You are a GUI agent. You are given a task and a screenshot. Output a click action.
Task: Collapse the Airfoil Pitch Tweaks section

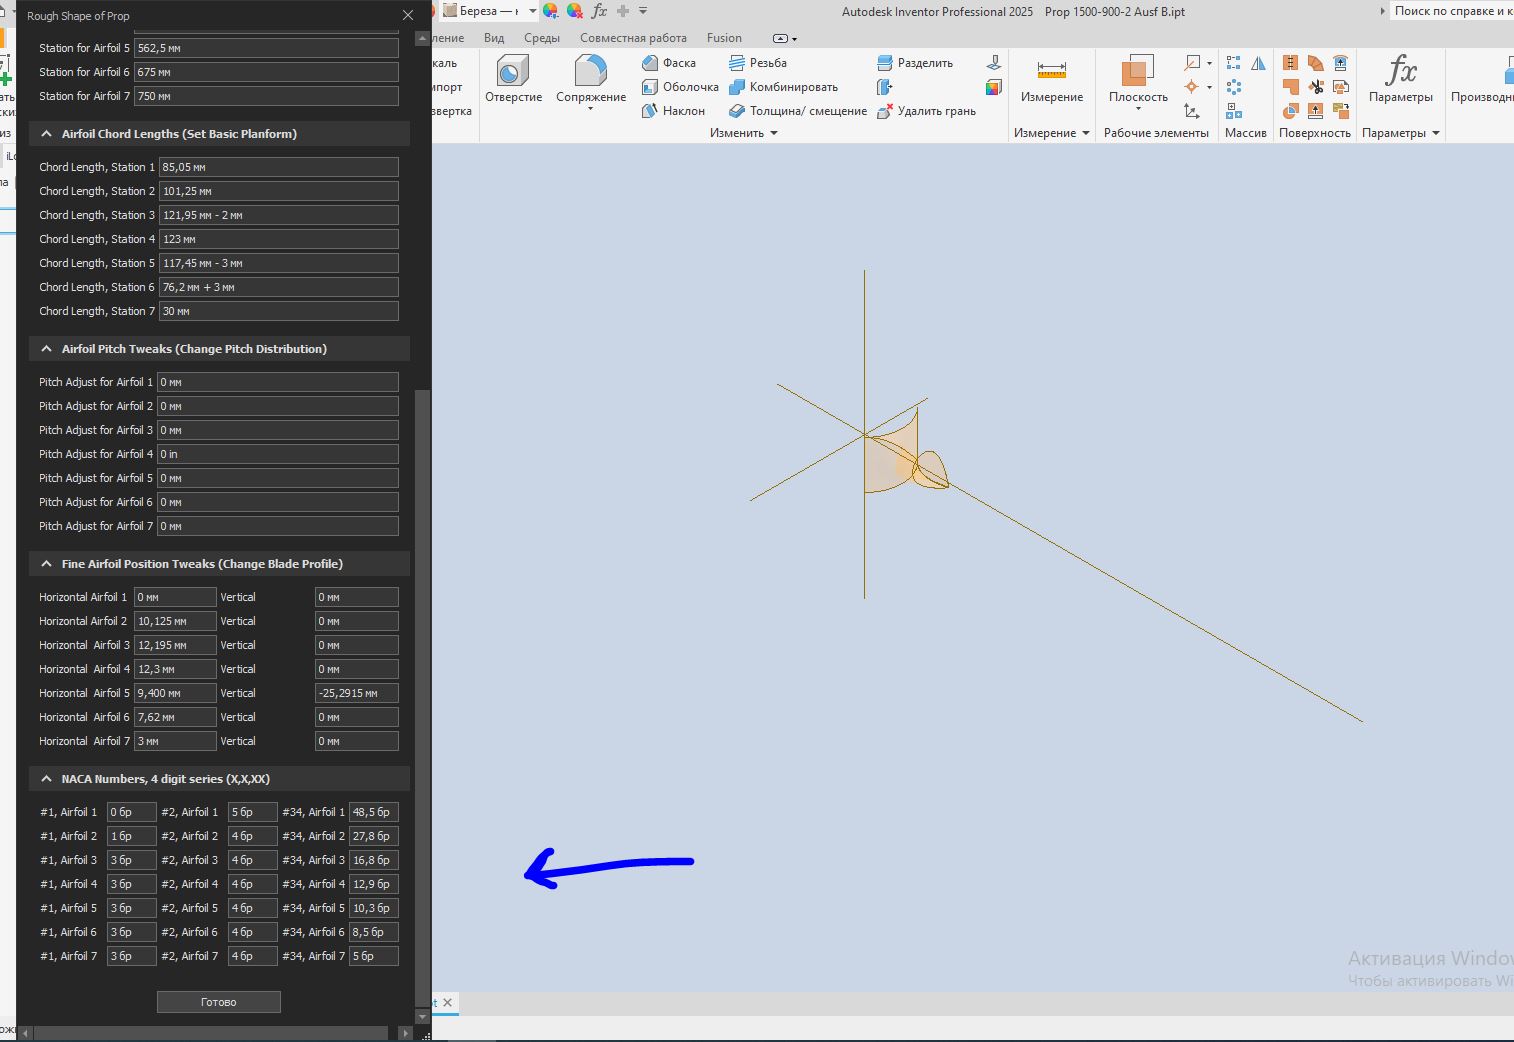(x=46, y=349)
